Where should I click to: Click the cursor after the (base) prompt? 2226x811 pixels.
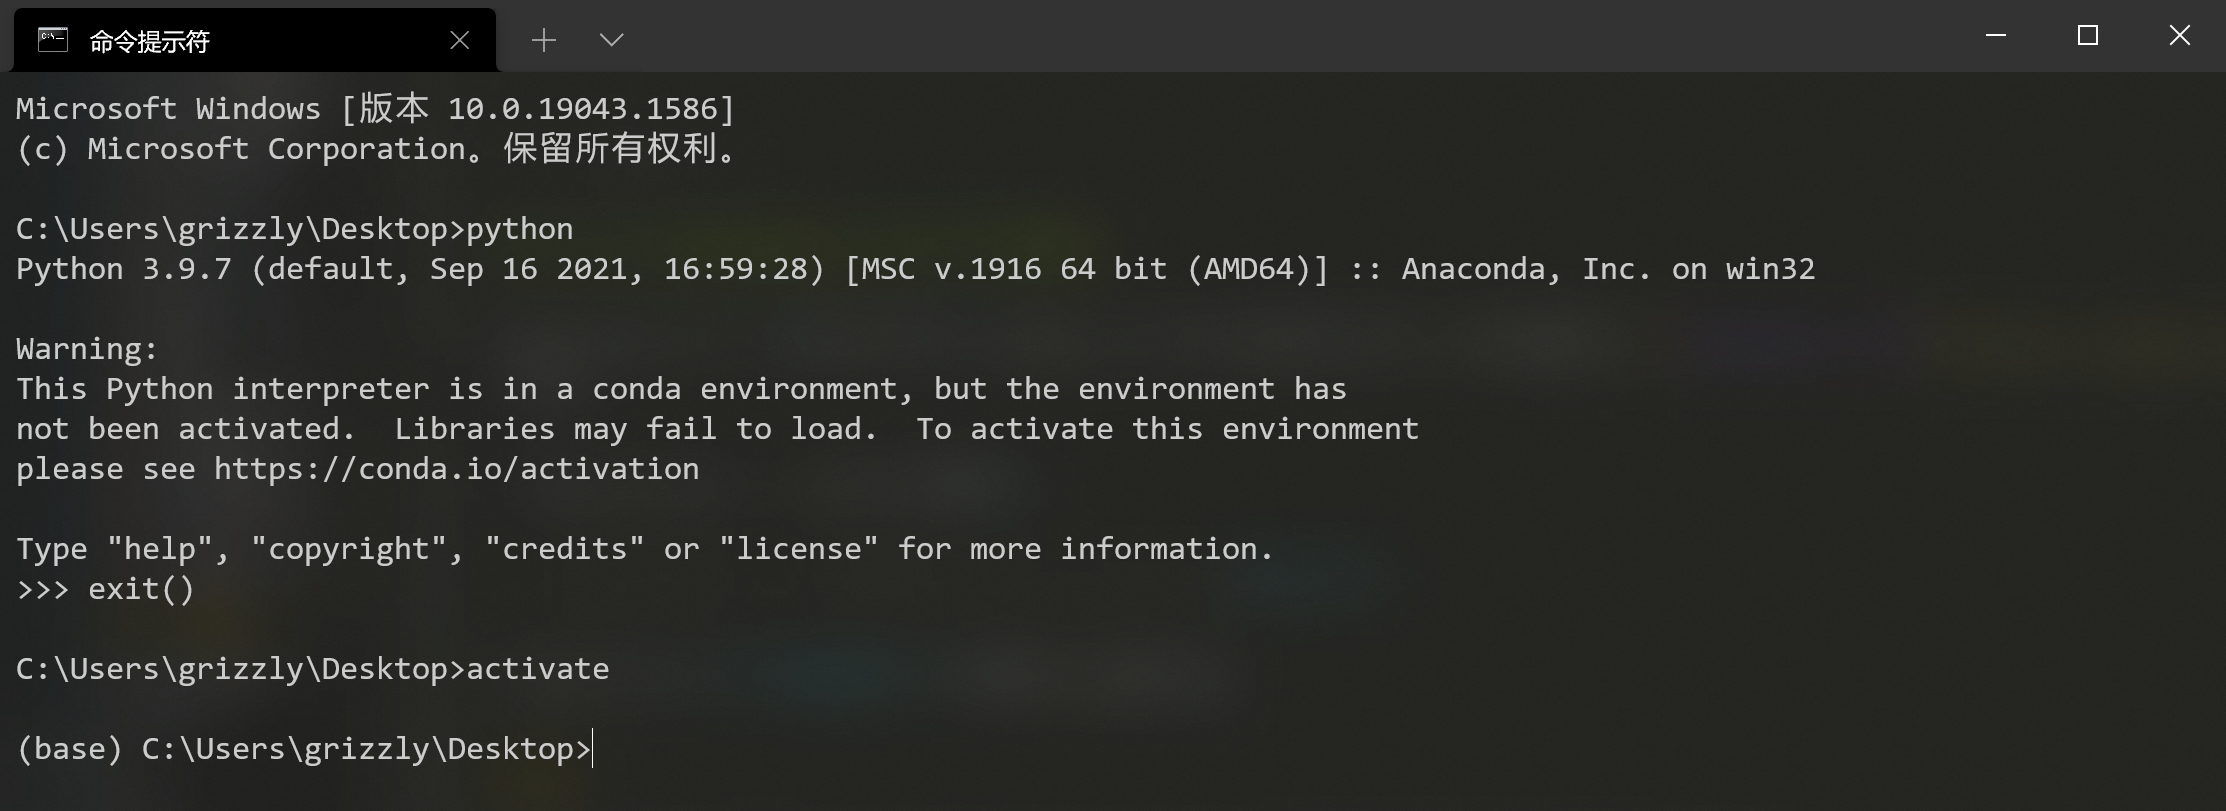(x=594, y=749)
